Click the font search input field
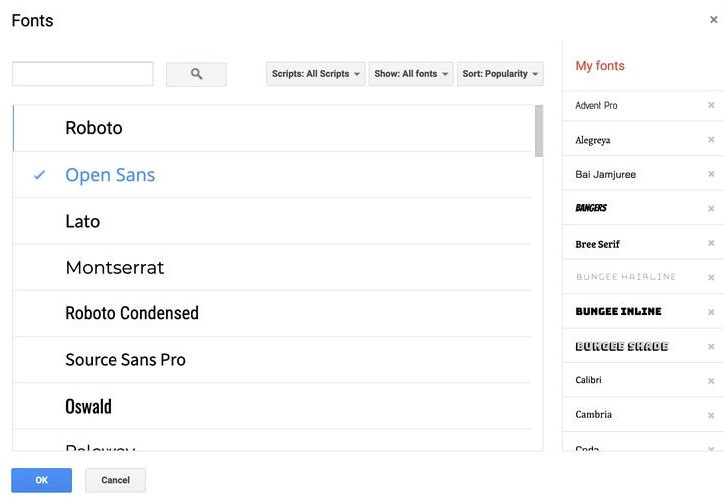The width and height of the screenshot is (724, 498). [x=83, y=74]
